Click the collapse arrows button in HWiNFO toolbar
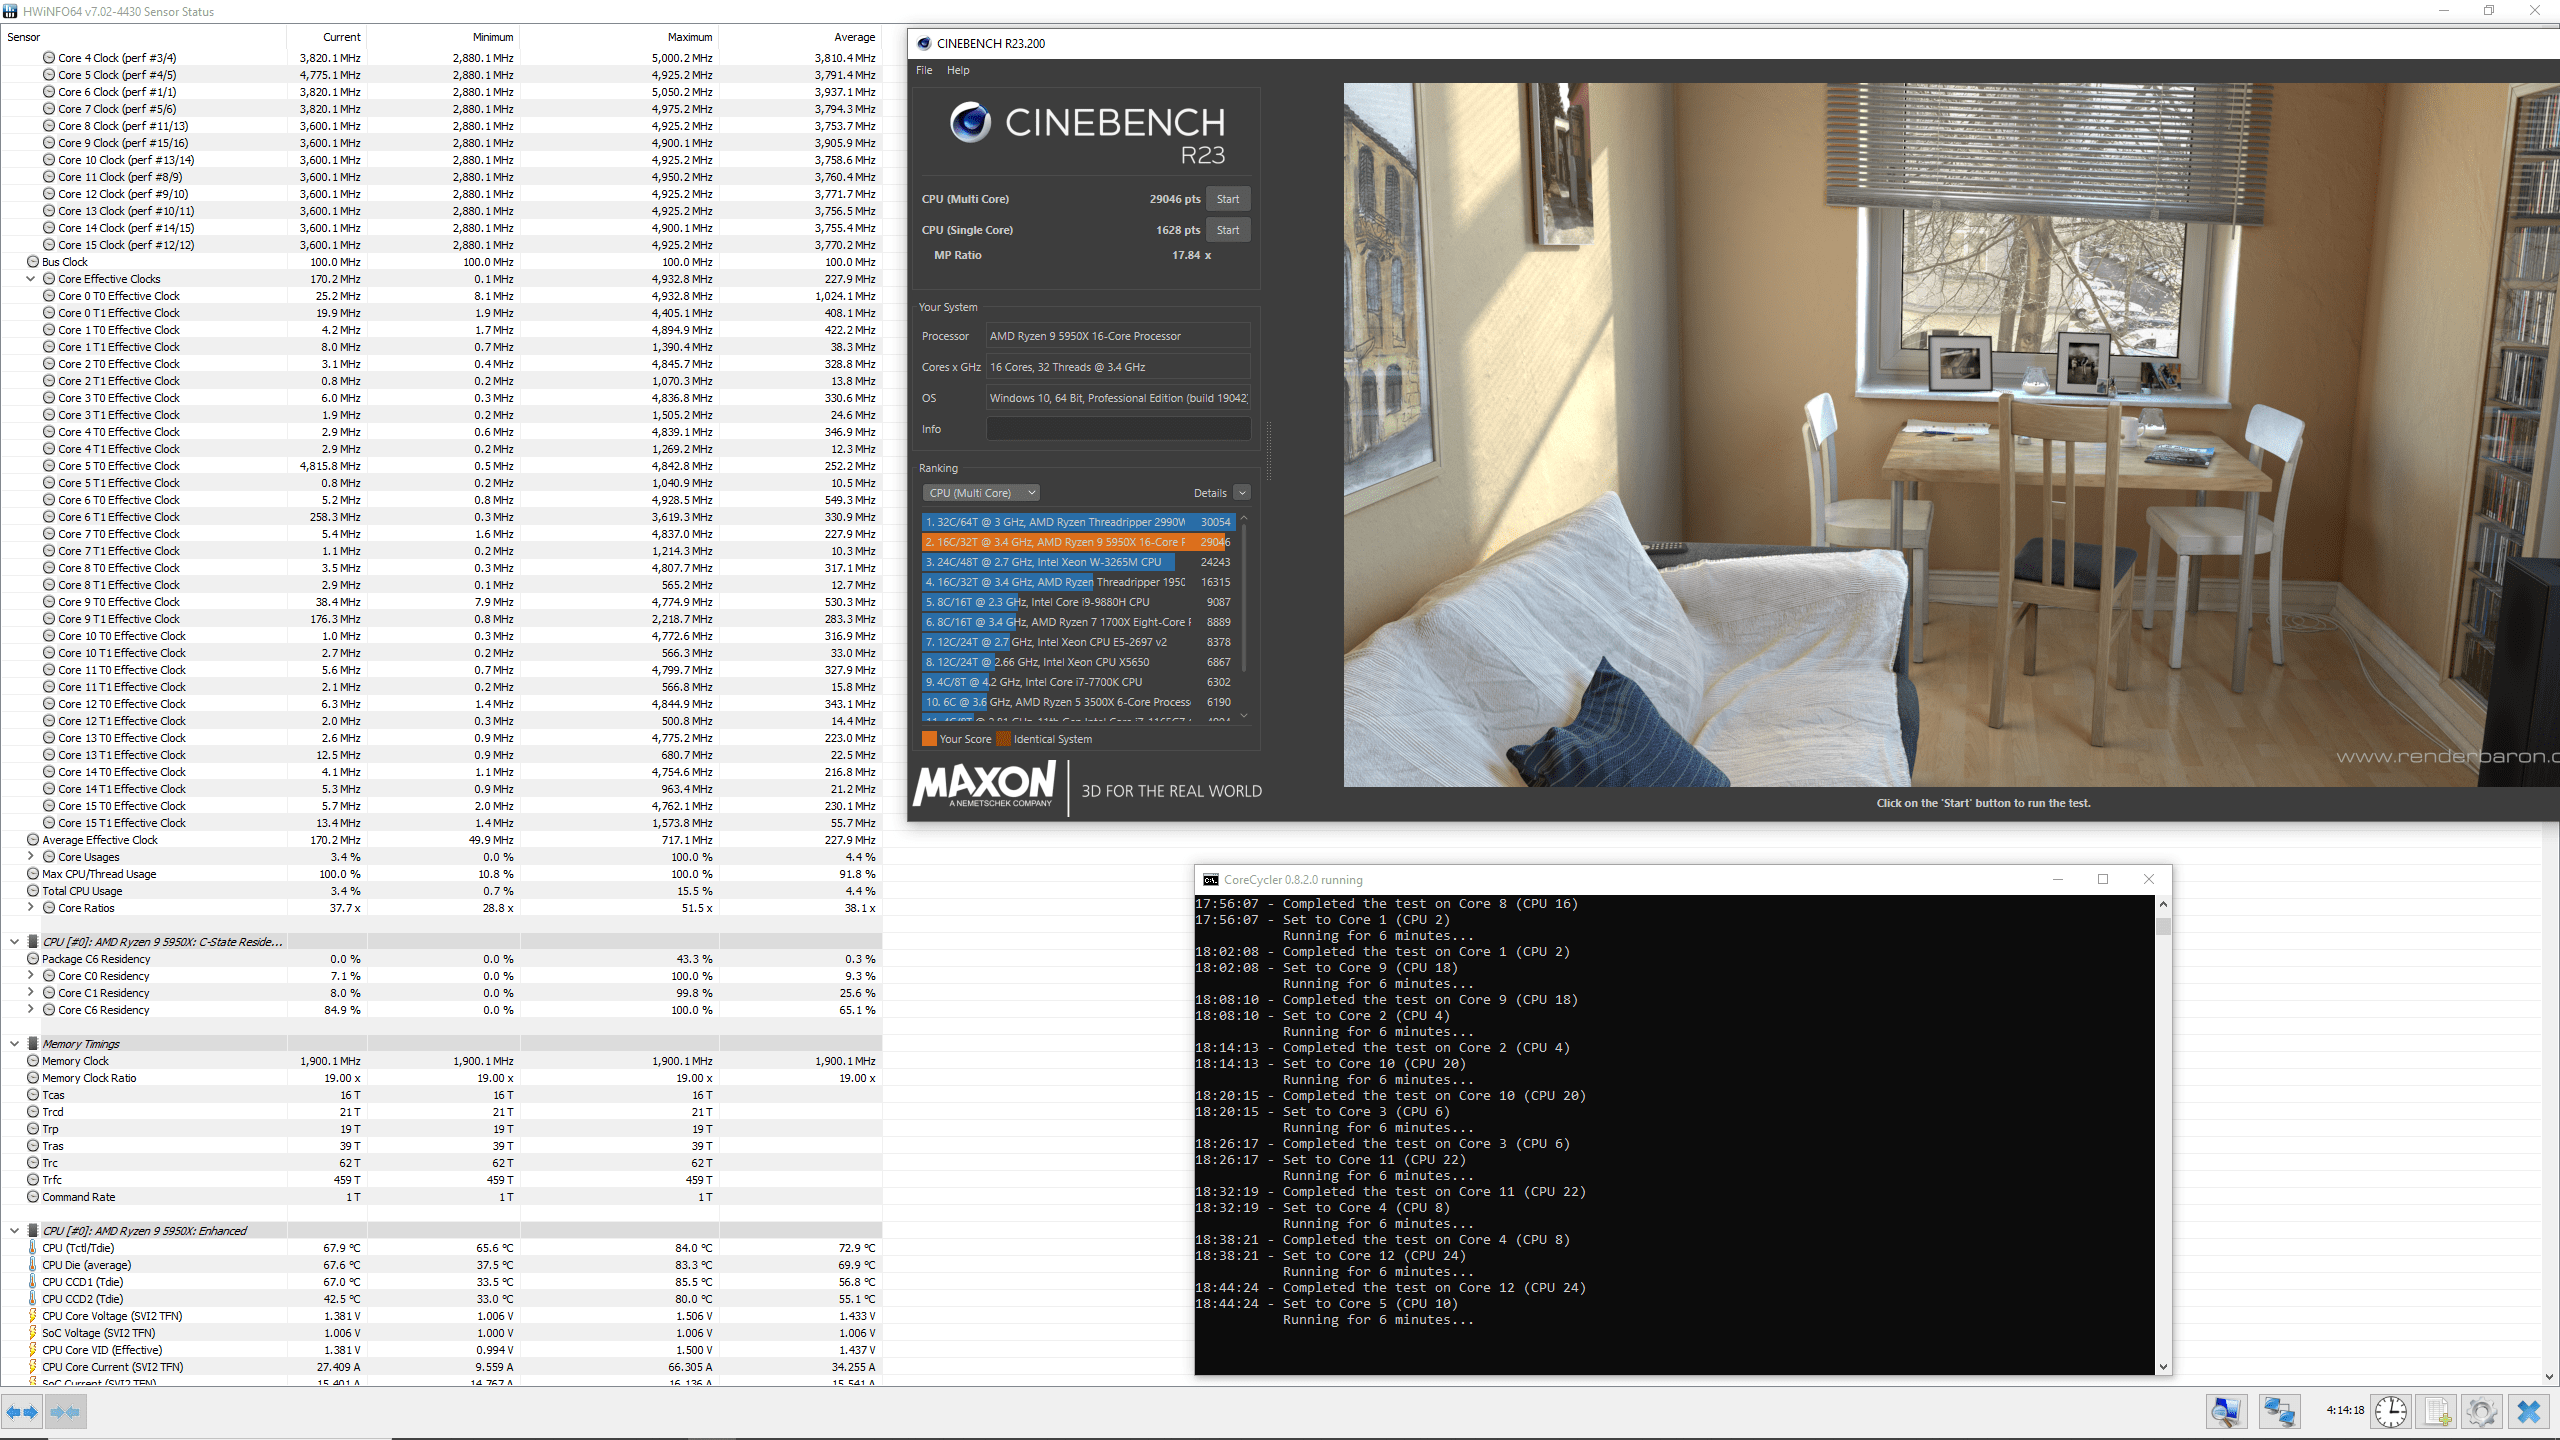 65,1412
